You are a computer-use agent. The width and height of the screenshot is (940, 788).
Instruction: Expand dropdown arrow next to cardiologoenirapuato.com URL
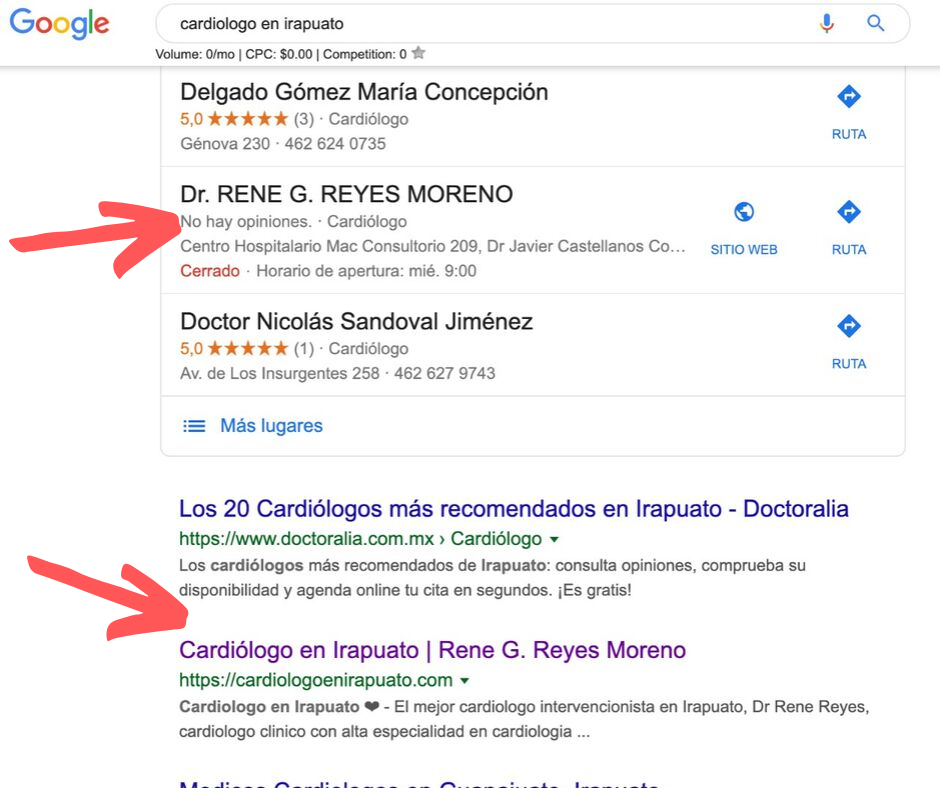pyautogui.click(x=465, y=681)
